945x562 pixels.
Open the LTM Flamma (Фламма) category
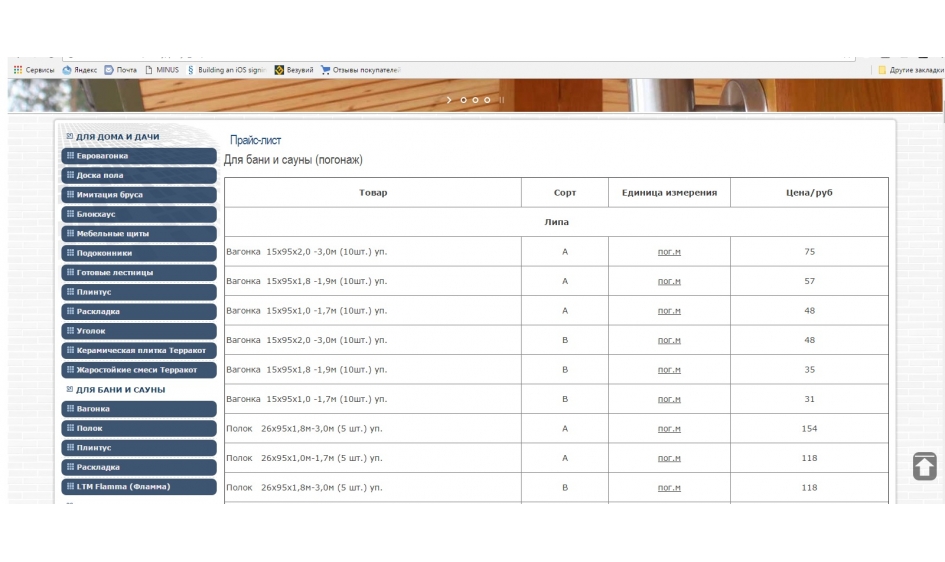[139, 487]
